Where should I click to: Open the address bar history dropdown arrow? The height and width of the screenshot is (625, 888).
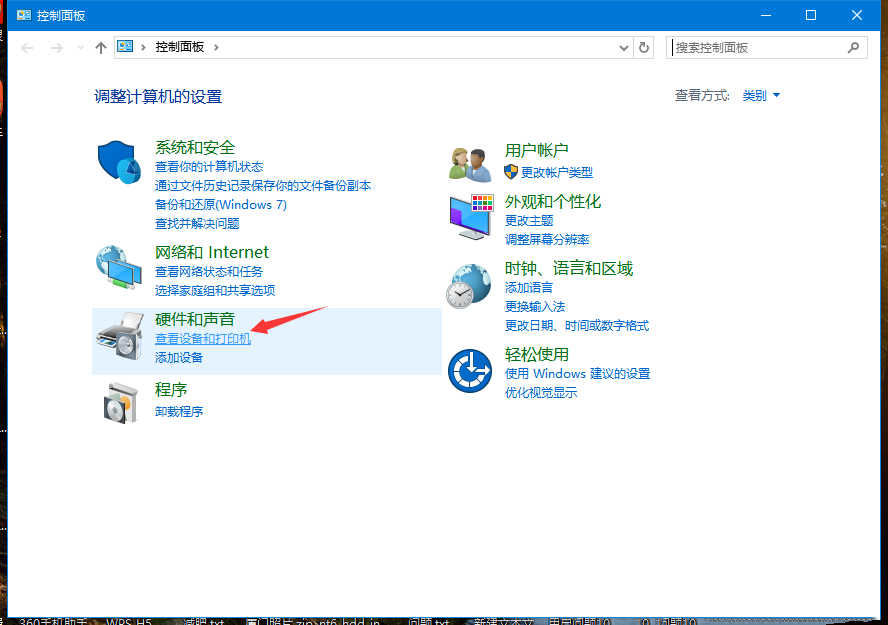[x=622, y=47]
